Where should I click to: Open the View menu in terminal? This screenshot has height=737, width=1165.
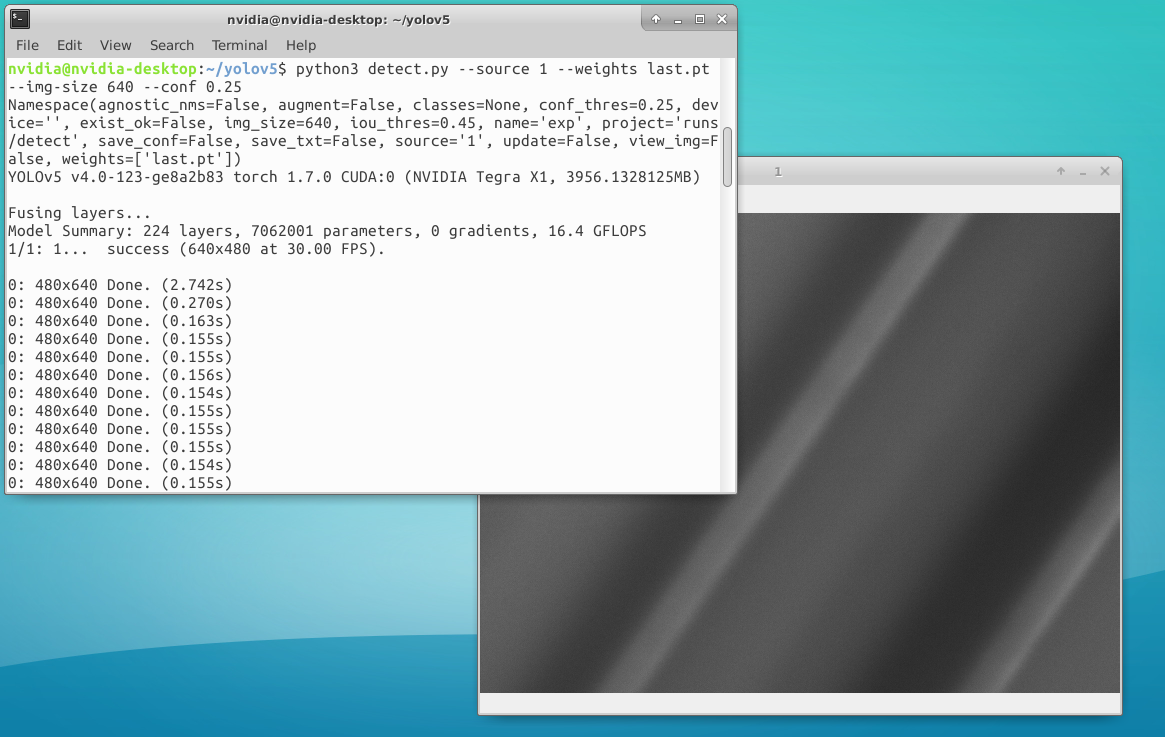(x=115, y=45)
